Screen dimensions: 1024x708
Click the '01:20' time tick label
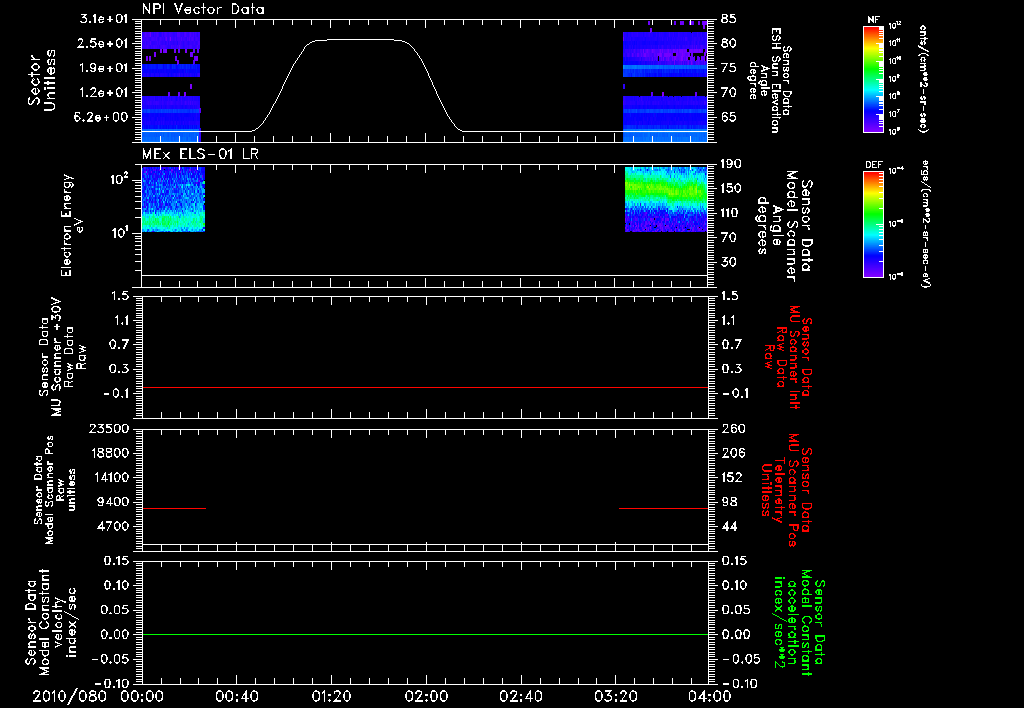(x=331, y=696)
